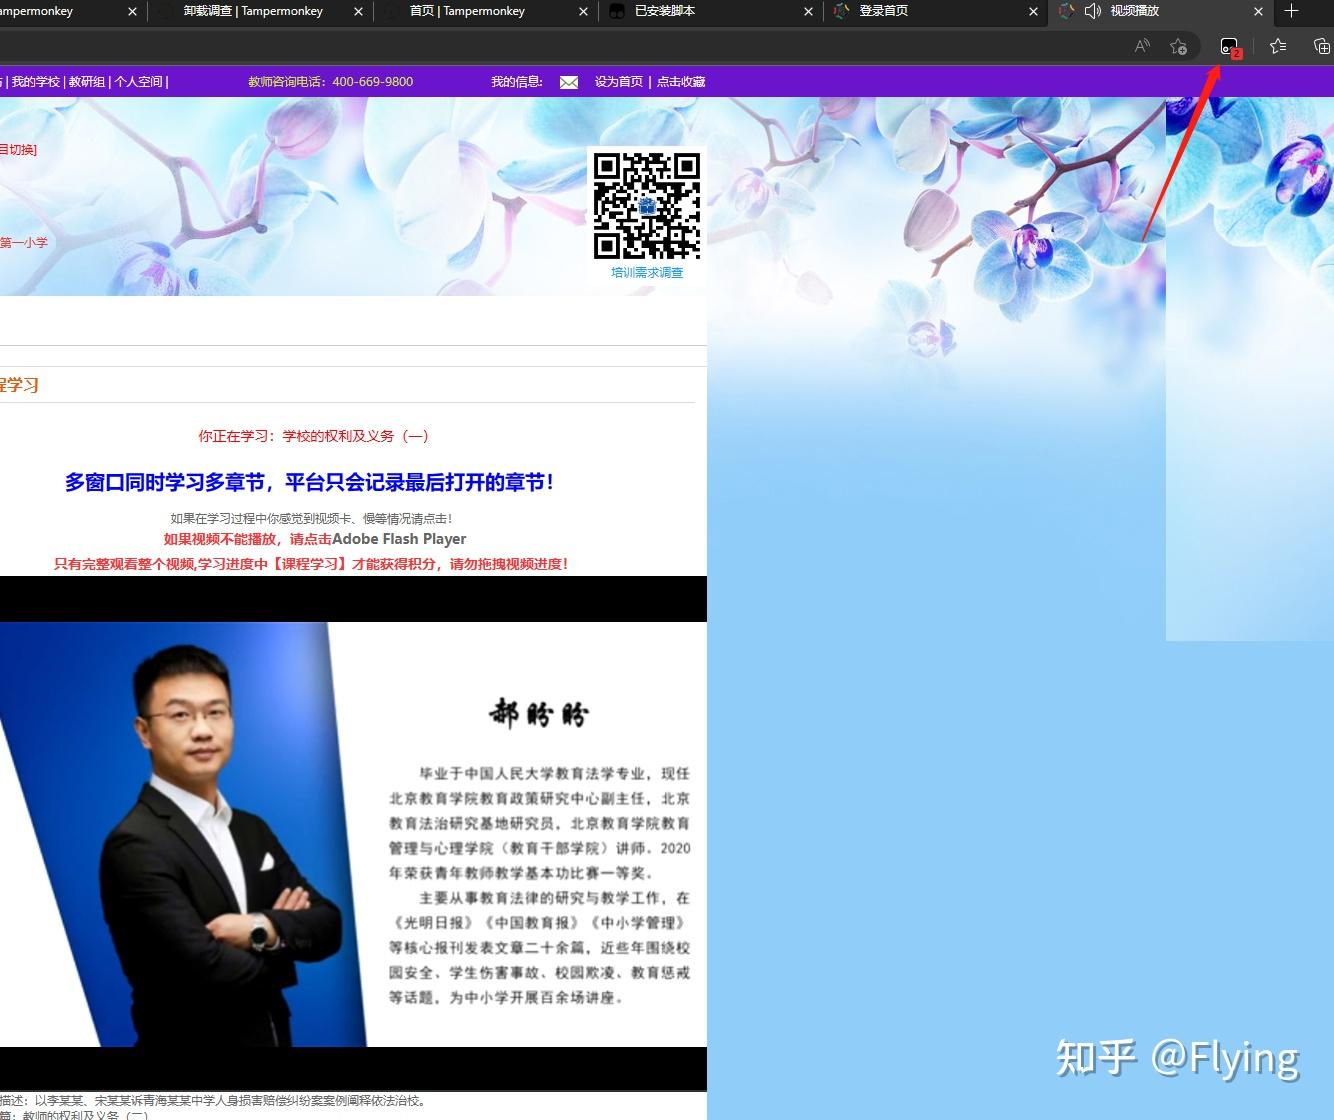Click the Adobe Flash Player link
This screenshot has height=1120, width=1334.
pyautogui.click(x=399, y=539)
